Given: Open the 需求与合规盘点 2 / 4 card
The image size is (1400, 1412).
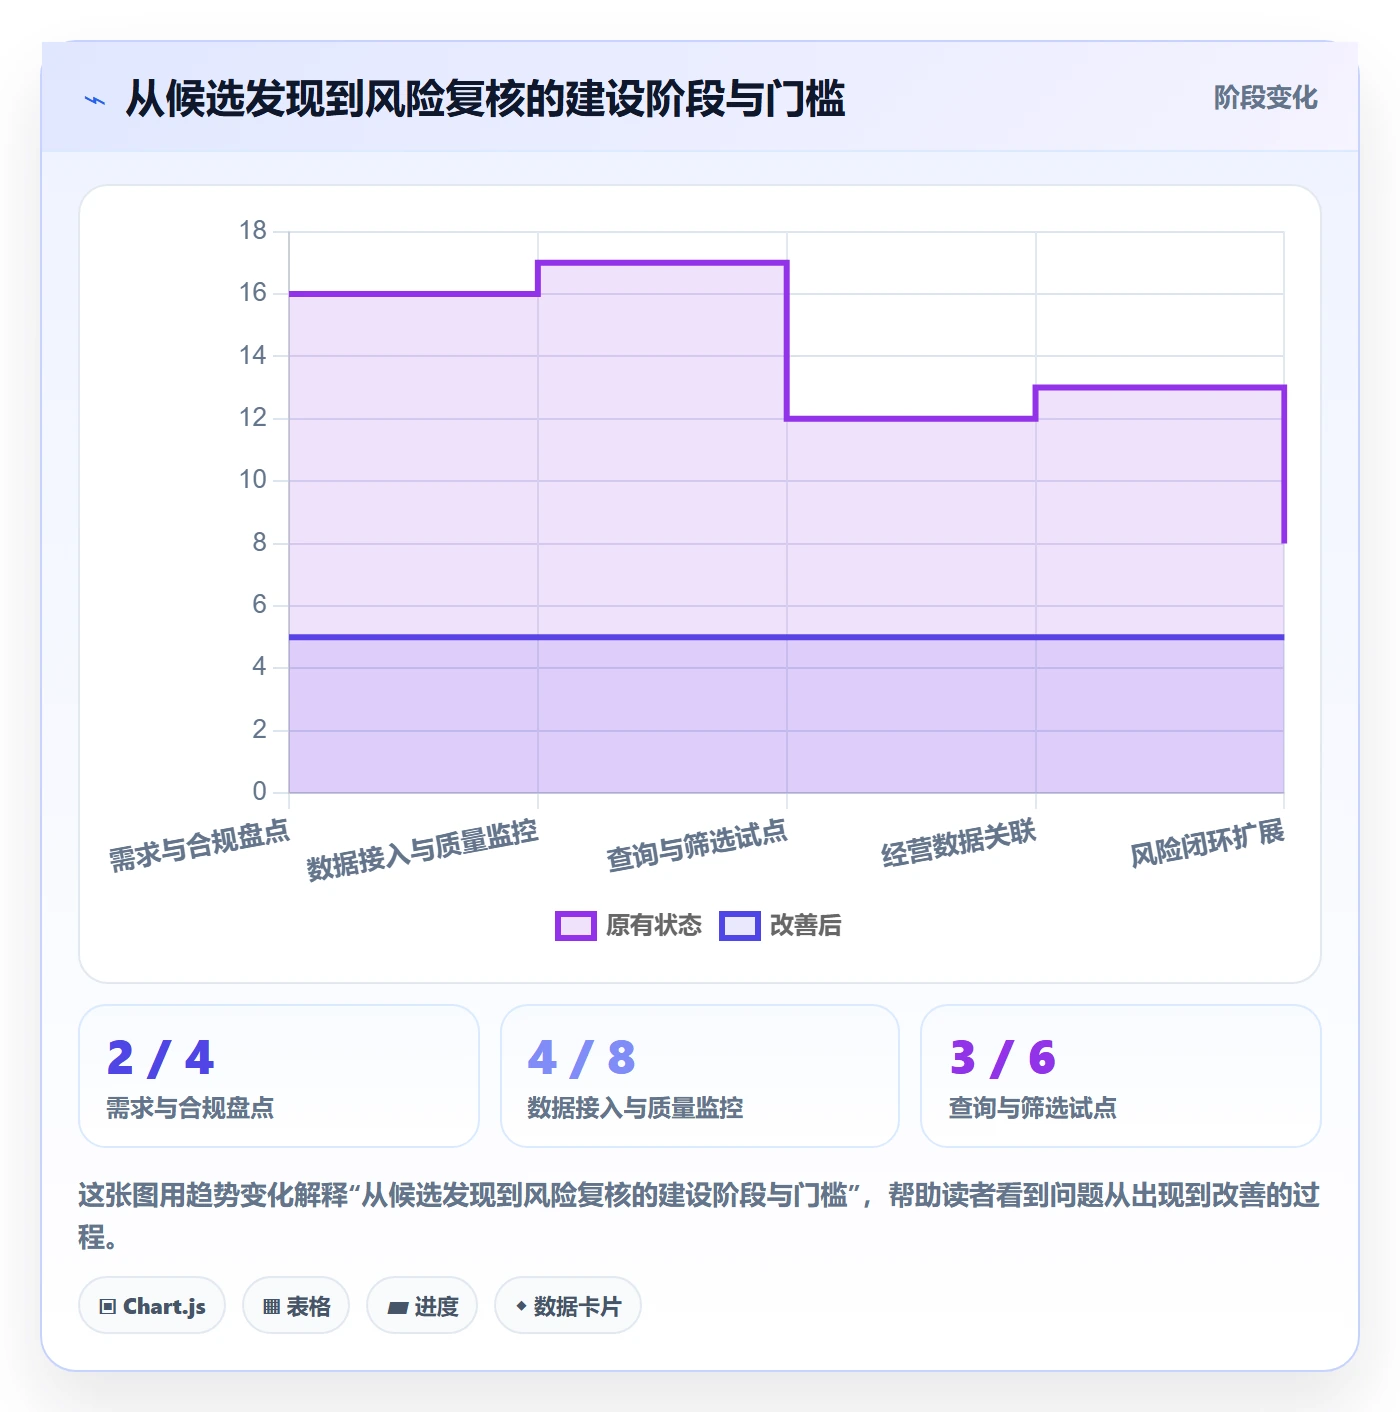Looking at the screenshot, I should pos(279,1076).
